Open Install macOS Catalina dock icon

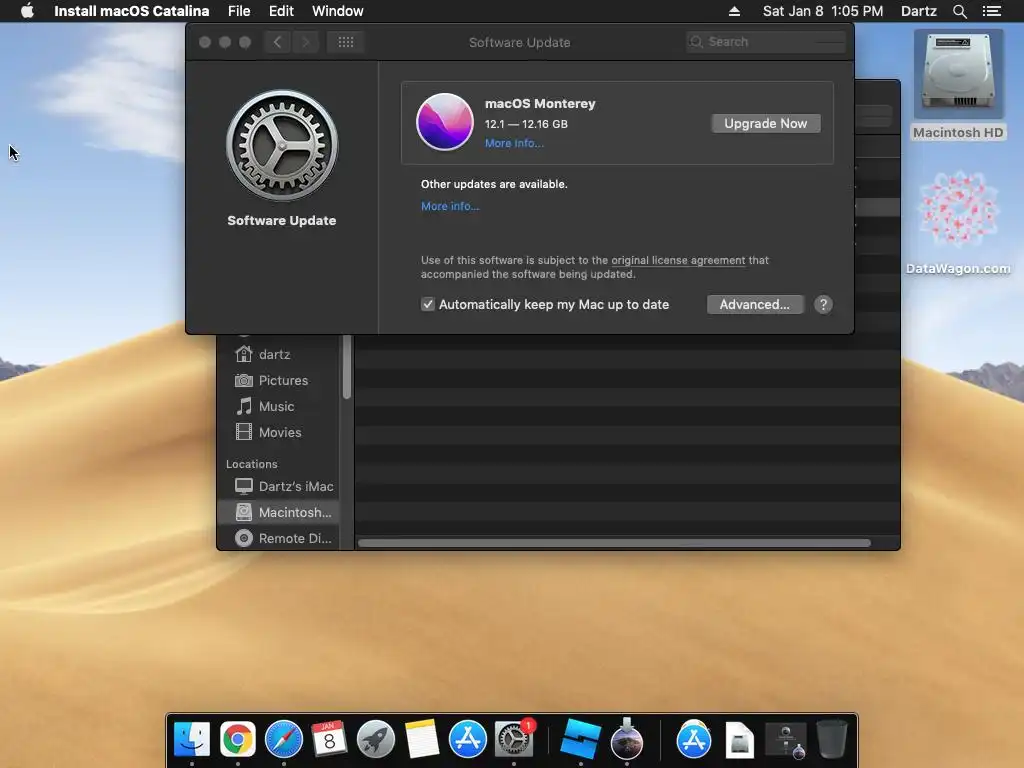coord(627,739)
